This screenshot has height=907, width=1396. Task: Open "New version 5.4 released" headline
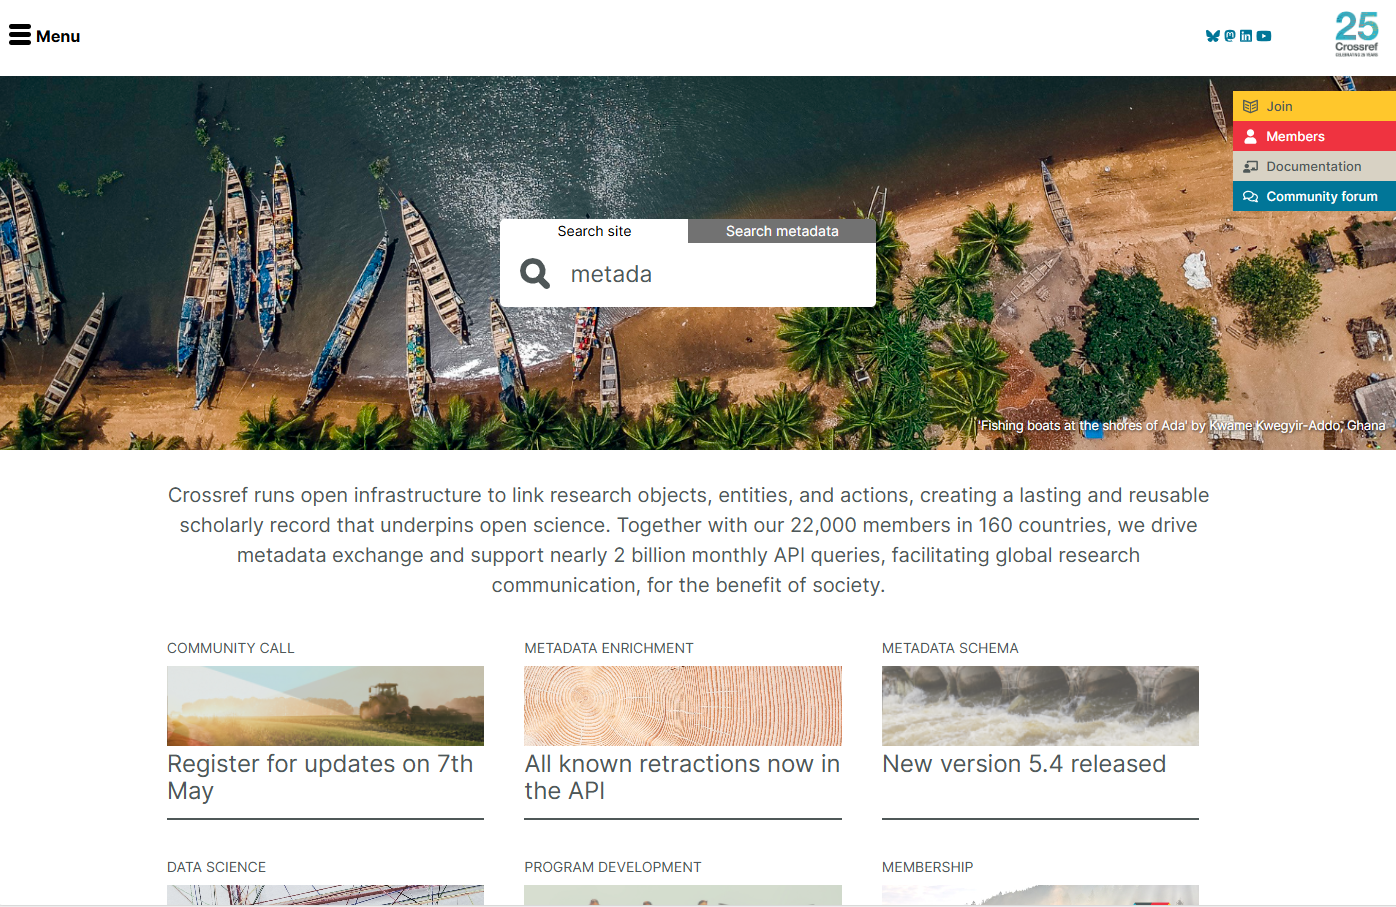pos(1024,764)
